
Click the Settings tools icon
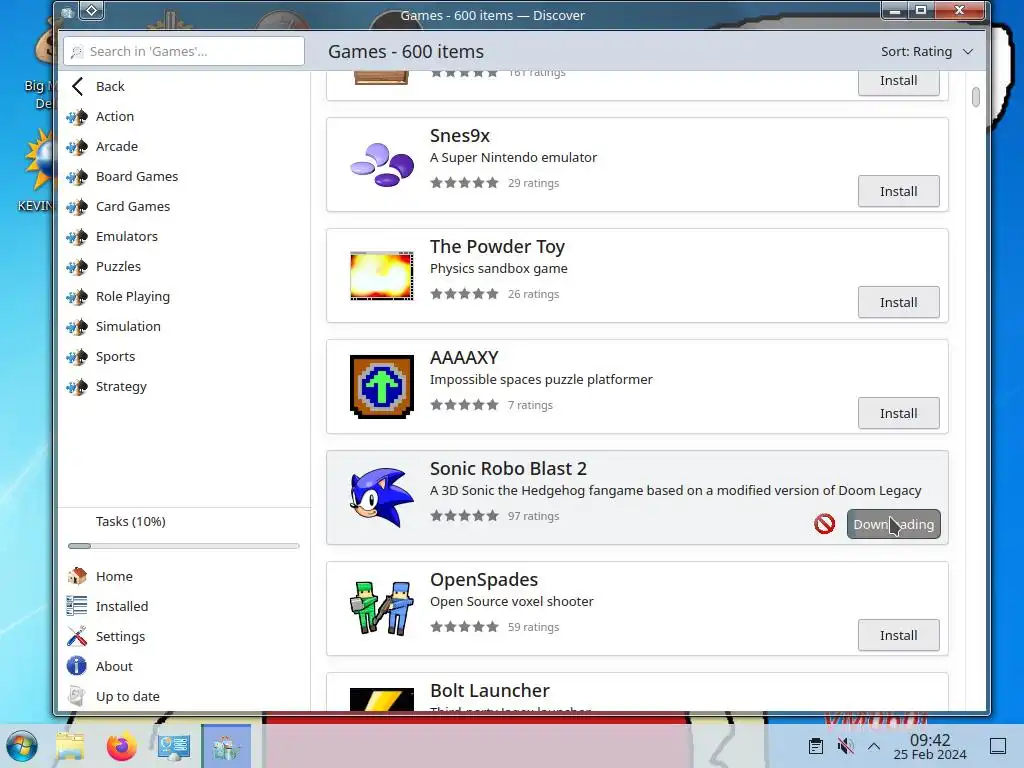tap(77, 636)
